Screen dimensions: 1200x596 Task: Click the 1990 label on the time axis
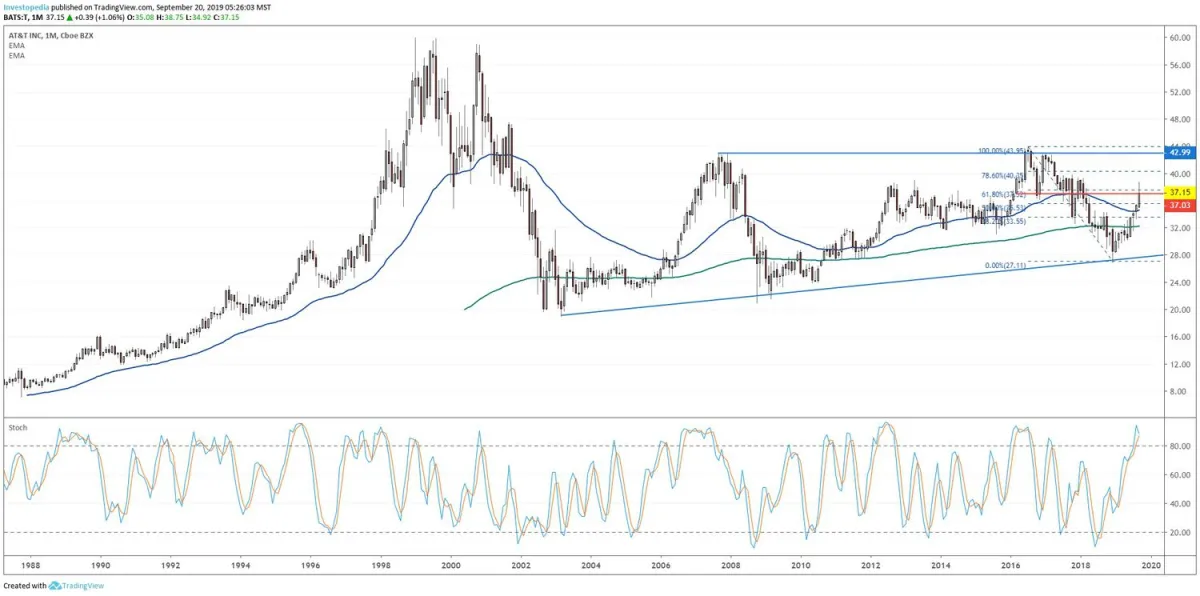(101, 565)
